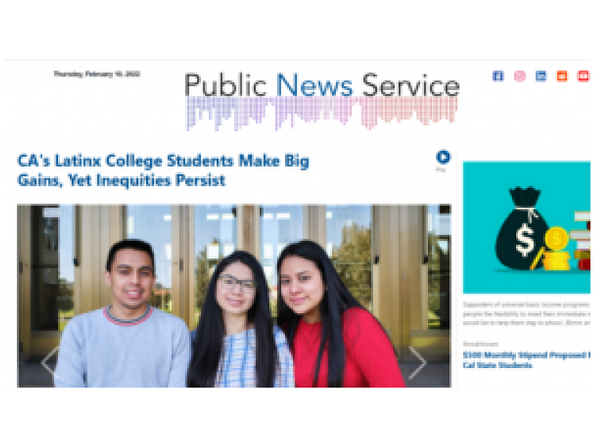Open the Facebook social icon
The image size is (600, 443).
tap(498, 76)
